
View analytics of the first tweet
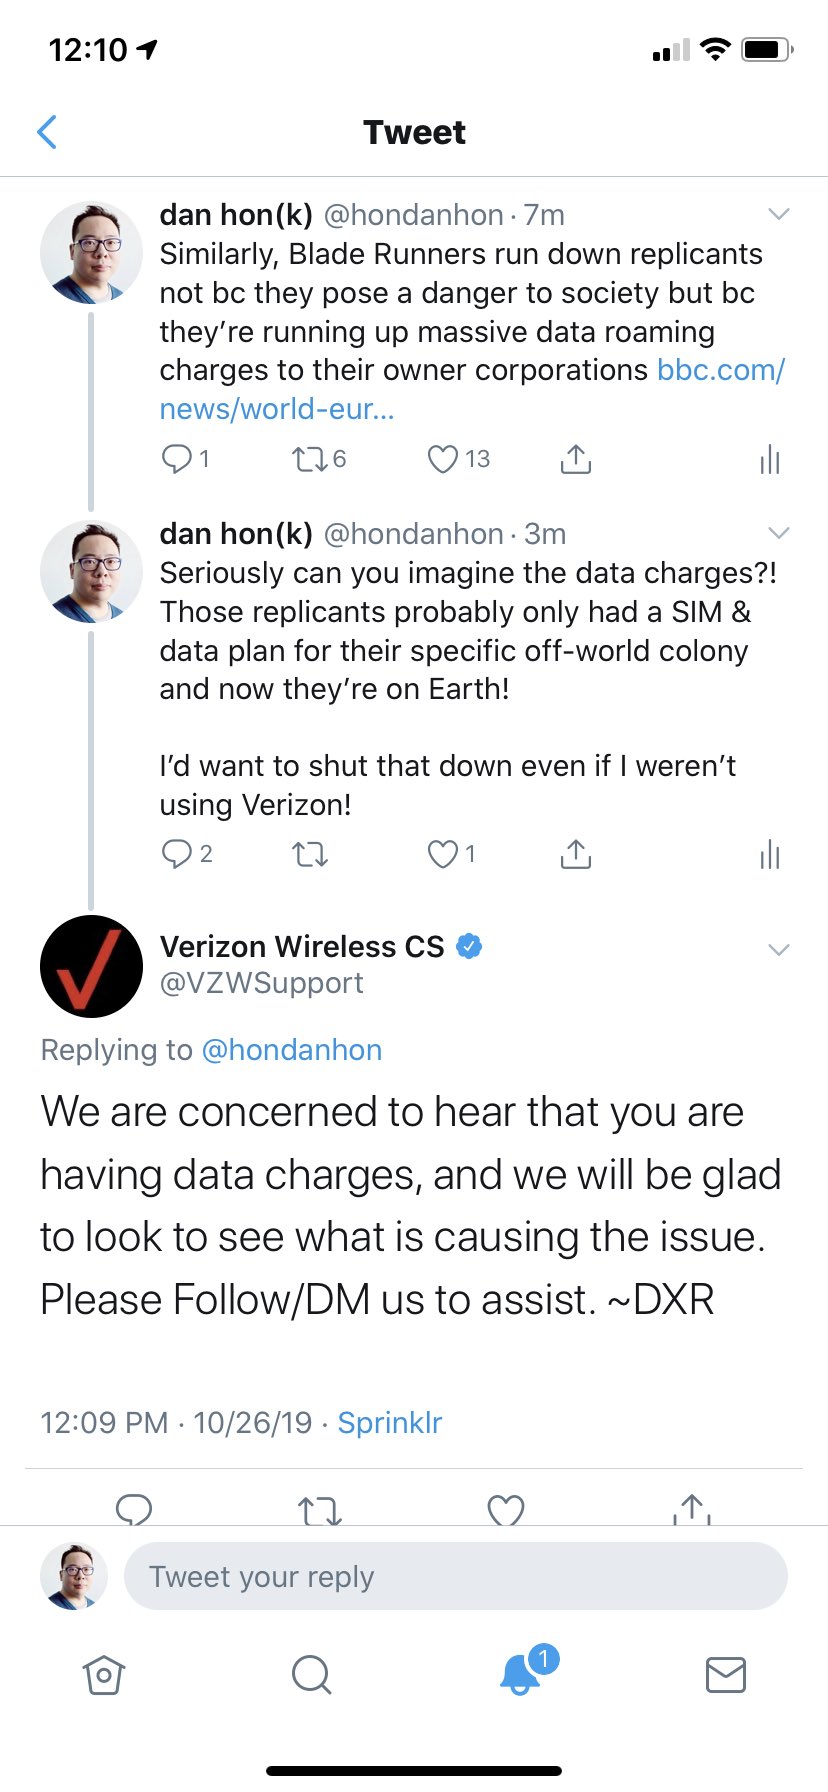pos(769,460)
